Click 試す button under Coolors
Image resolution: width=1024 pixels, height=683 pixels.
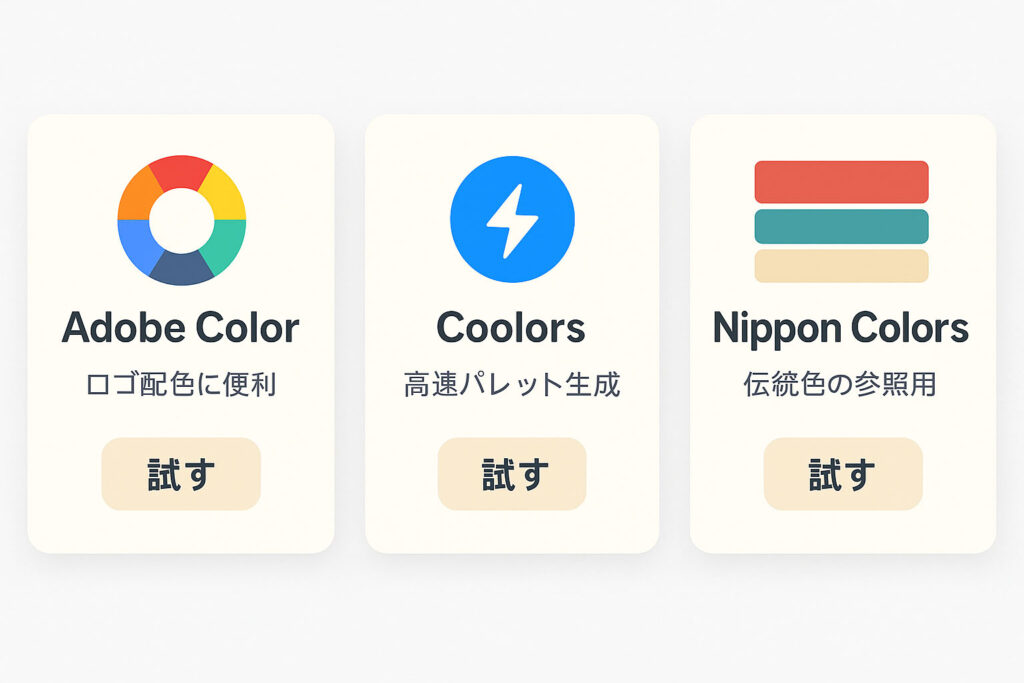tap(512, 474)
